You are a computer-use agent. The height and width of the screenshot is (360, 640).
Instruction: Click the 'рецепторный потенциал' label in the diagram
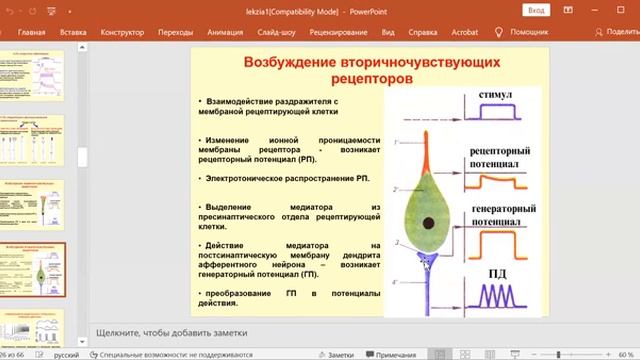coord(500,157)
